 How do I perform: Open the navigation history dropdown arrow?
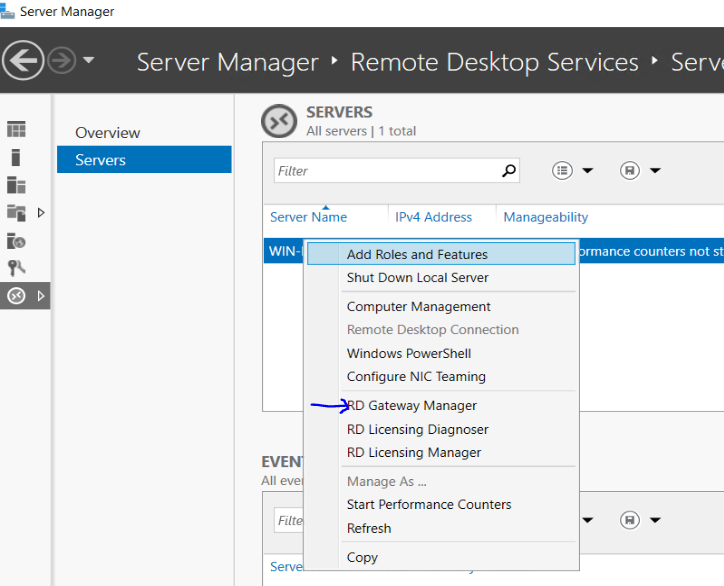[89, 60]
